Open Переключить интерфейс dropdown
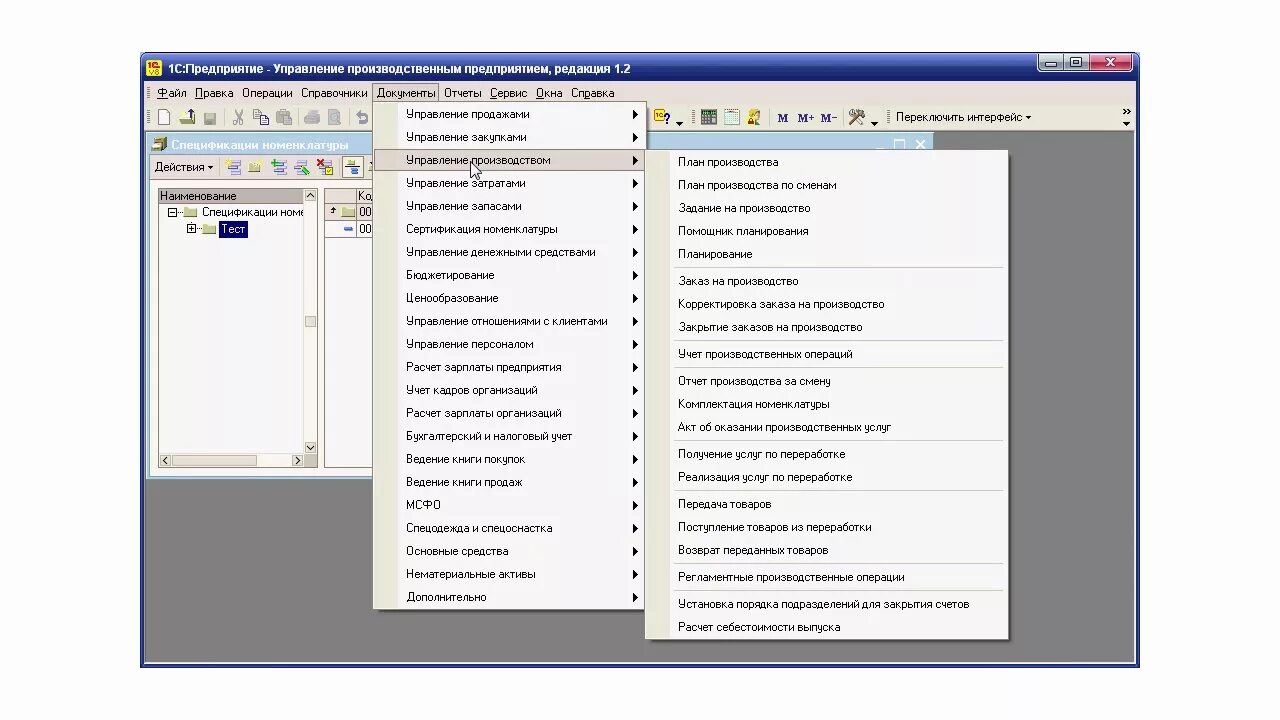This screenshot has width=1280, height=720. tap(963, 117)
